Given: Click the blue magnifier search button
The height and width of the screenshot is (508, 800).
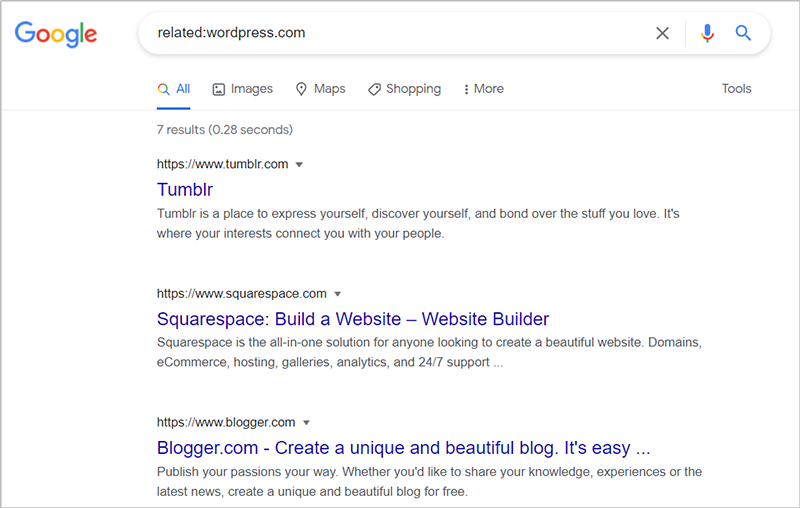Looking at the screenshot, I should [743, 33].
